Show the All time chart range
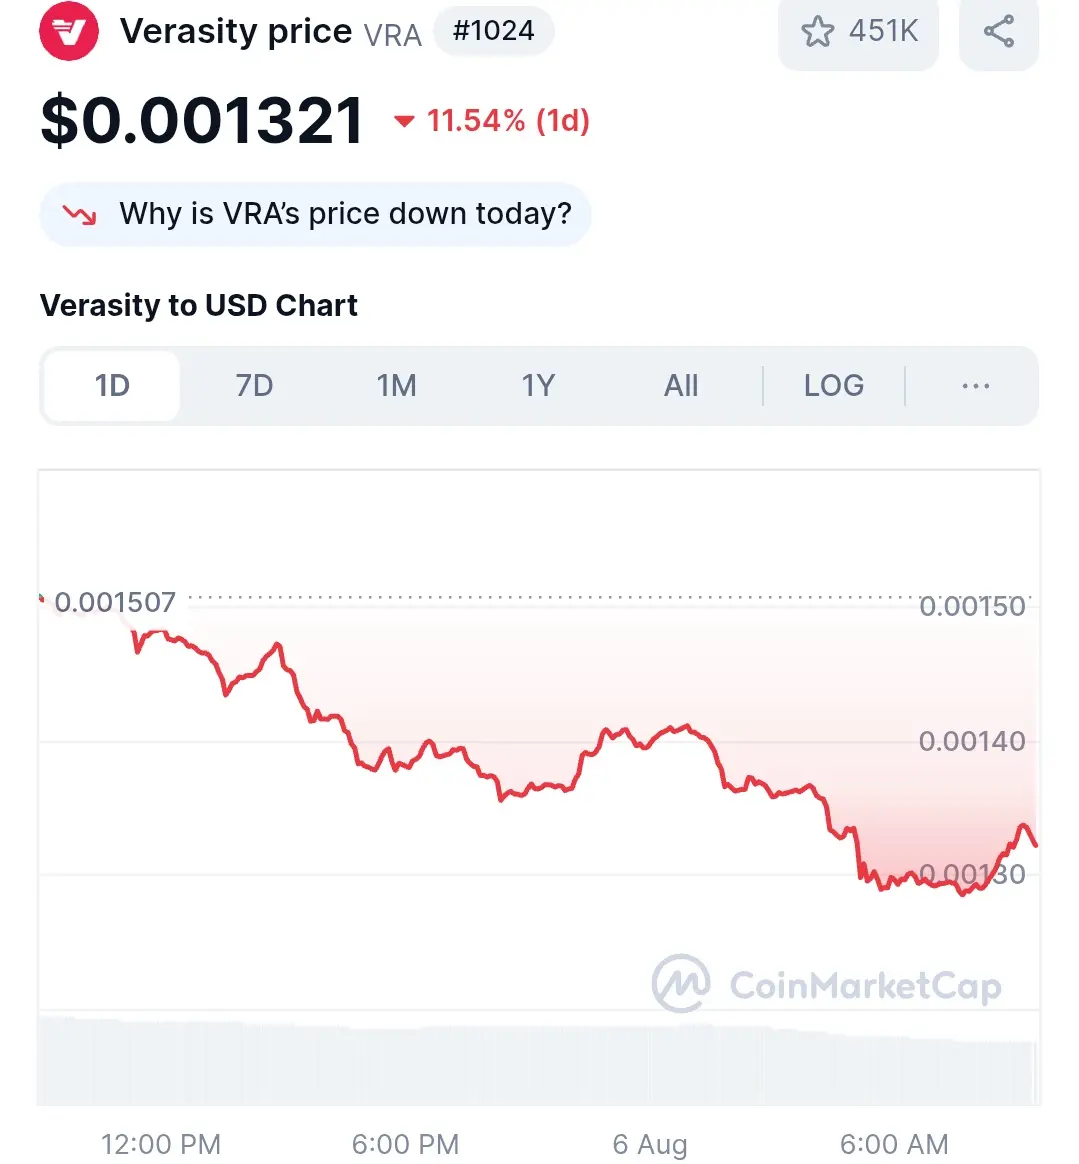 pos(680,386)
